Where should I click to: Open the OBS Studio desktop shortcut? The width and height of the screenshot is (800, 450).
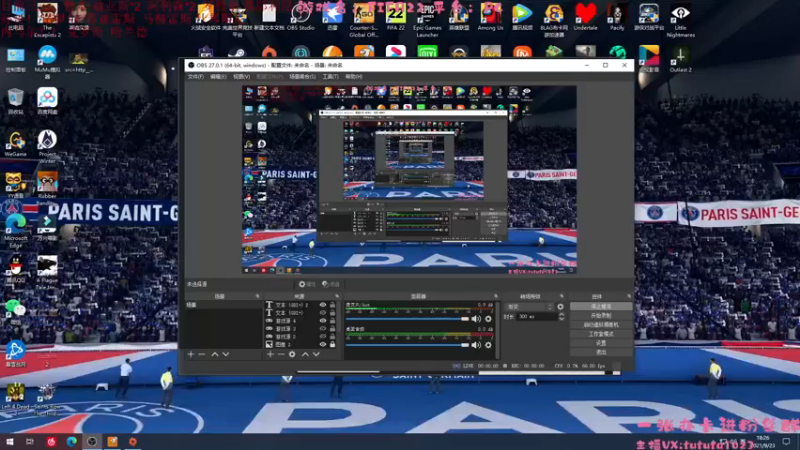pyautogui.click(x=301, y=16)
